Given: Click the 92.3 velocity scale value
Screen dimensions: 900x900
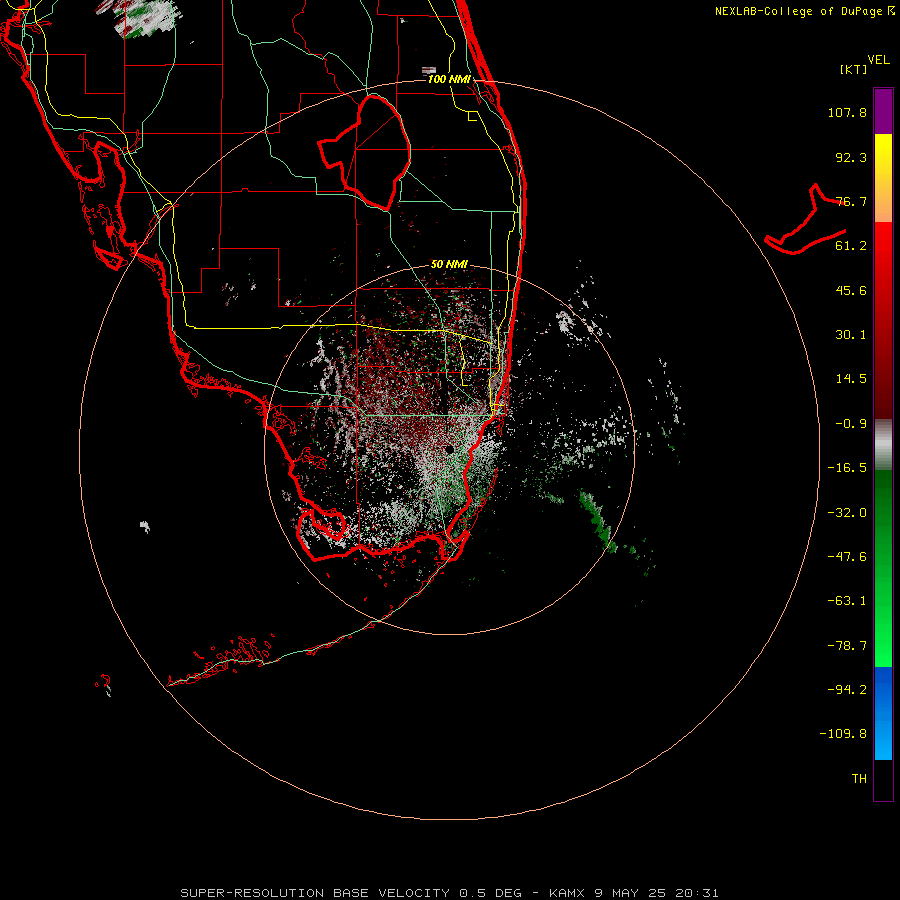Looking at the screenshot, I should 851,157.
